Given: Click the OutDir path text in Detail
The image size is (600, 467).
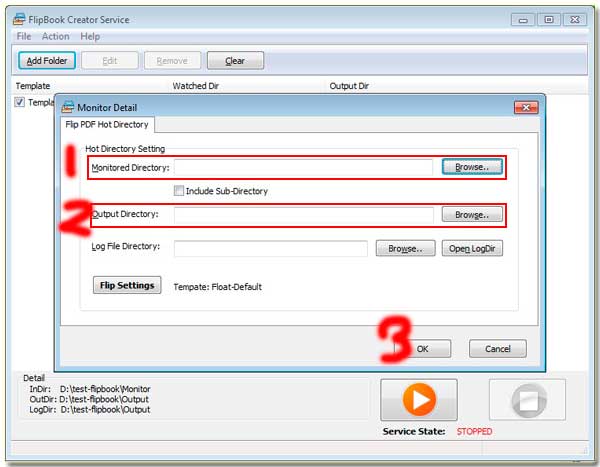Looking at the screenshot, I should tap(104, 399).
